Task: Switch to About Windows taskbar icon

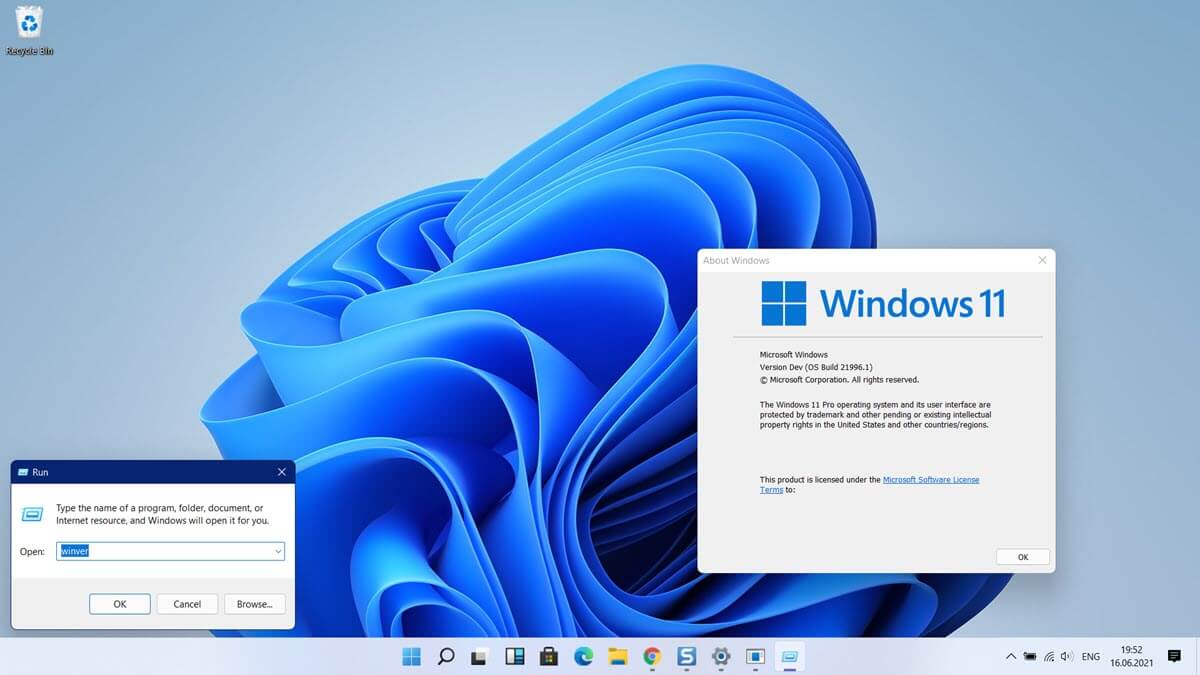Action: [x=755, y=657]
